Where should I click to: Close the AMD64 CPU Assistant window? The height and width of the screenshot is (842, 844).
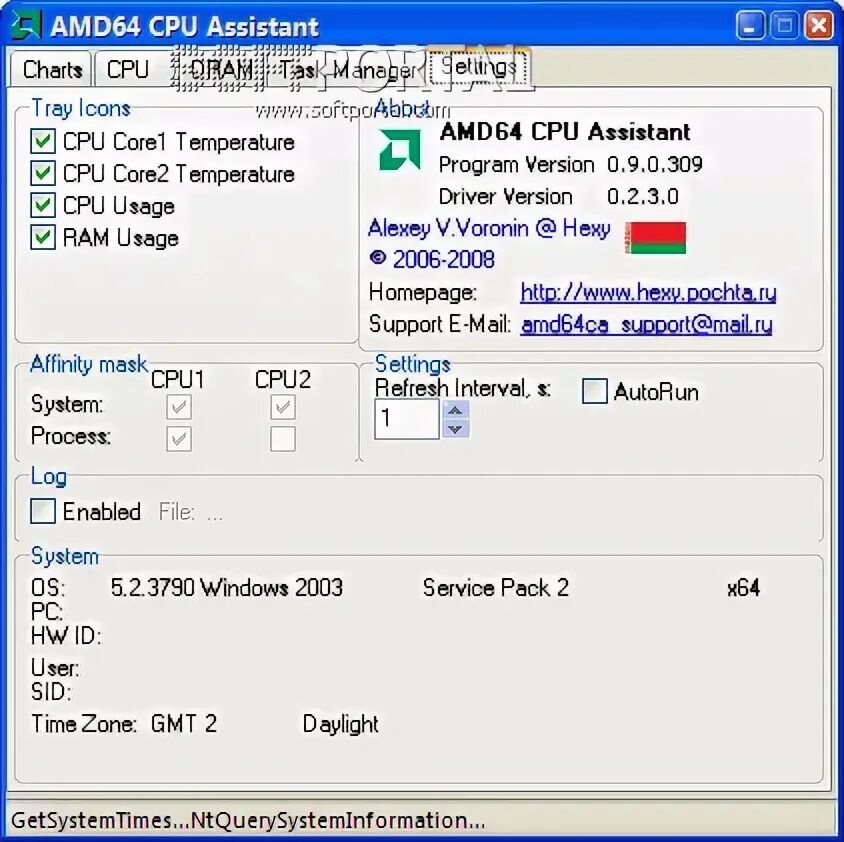pyautogui.click(x=818, y=25)
